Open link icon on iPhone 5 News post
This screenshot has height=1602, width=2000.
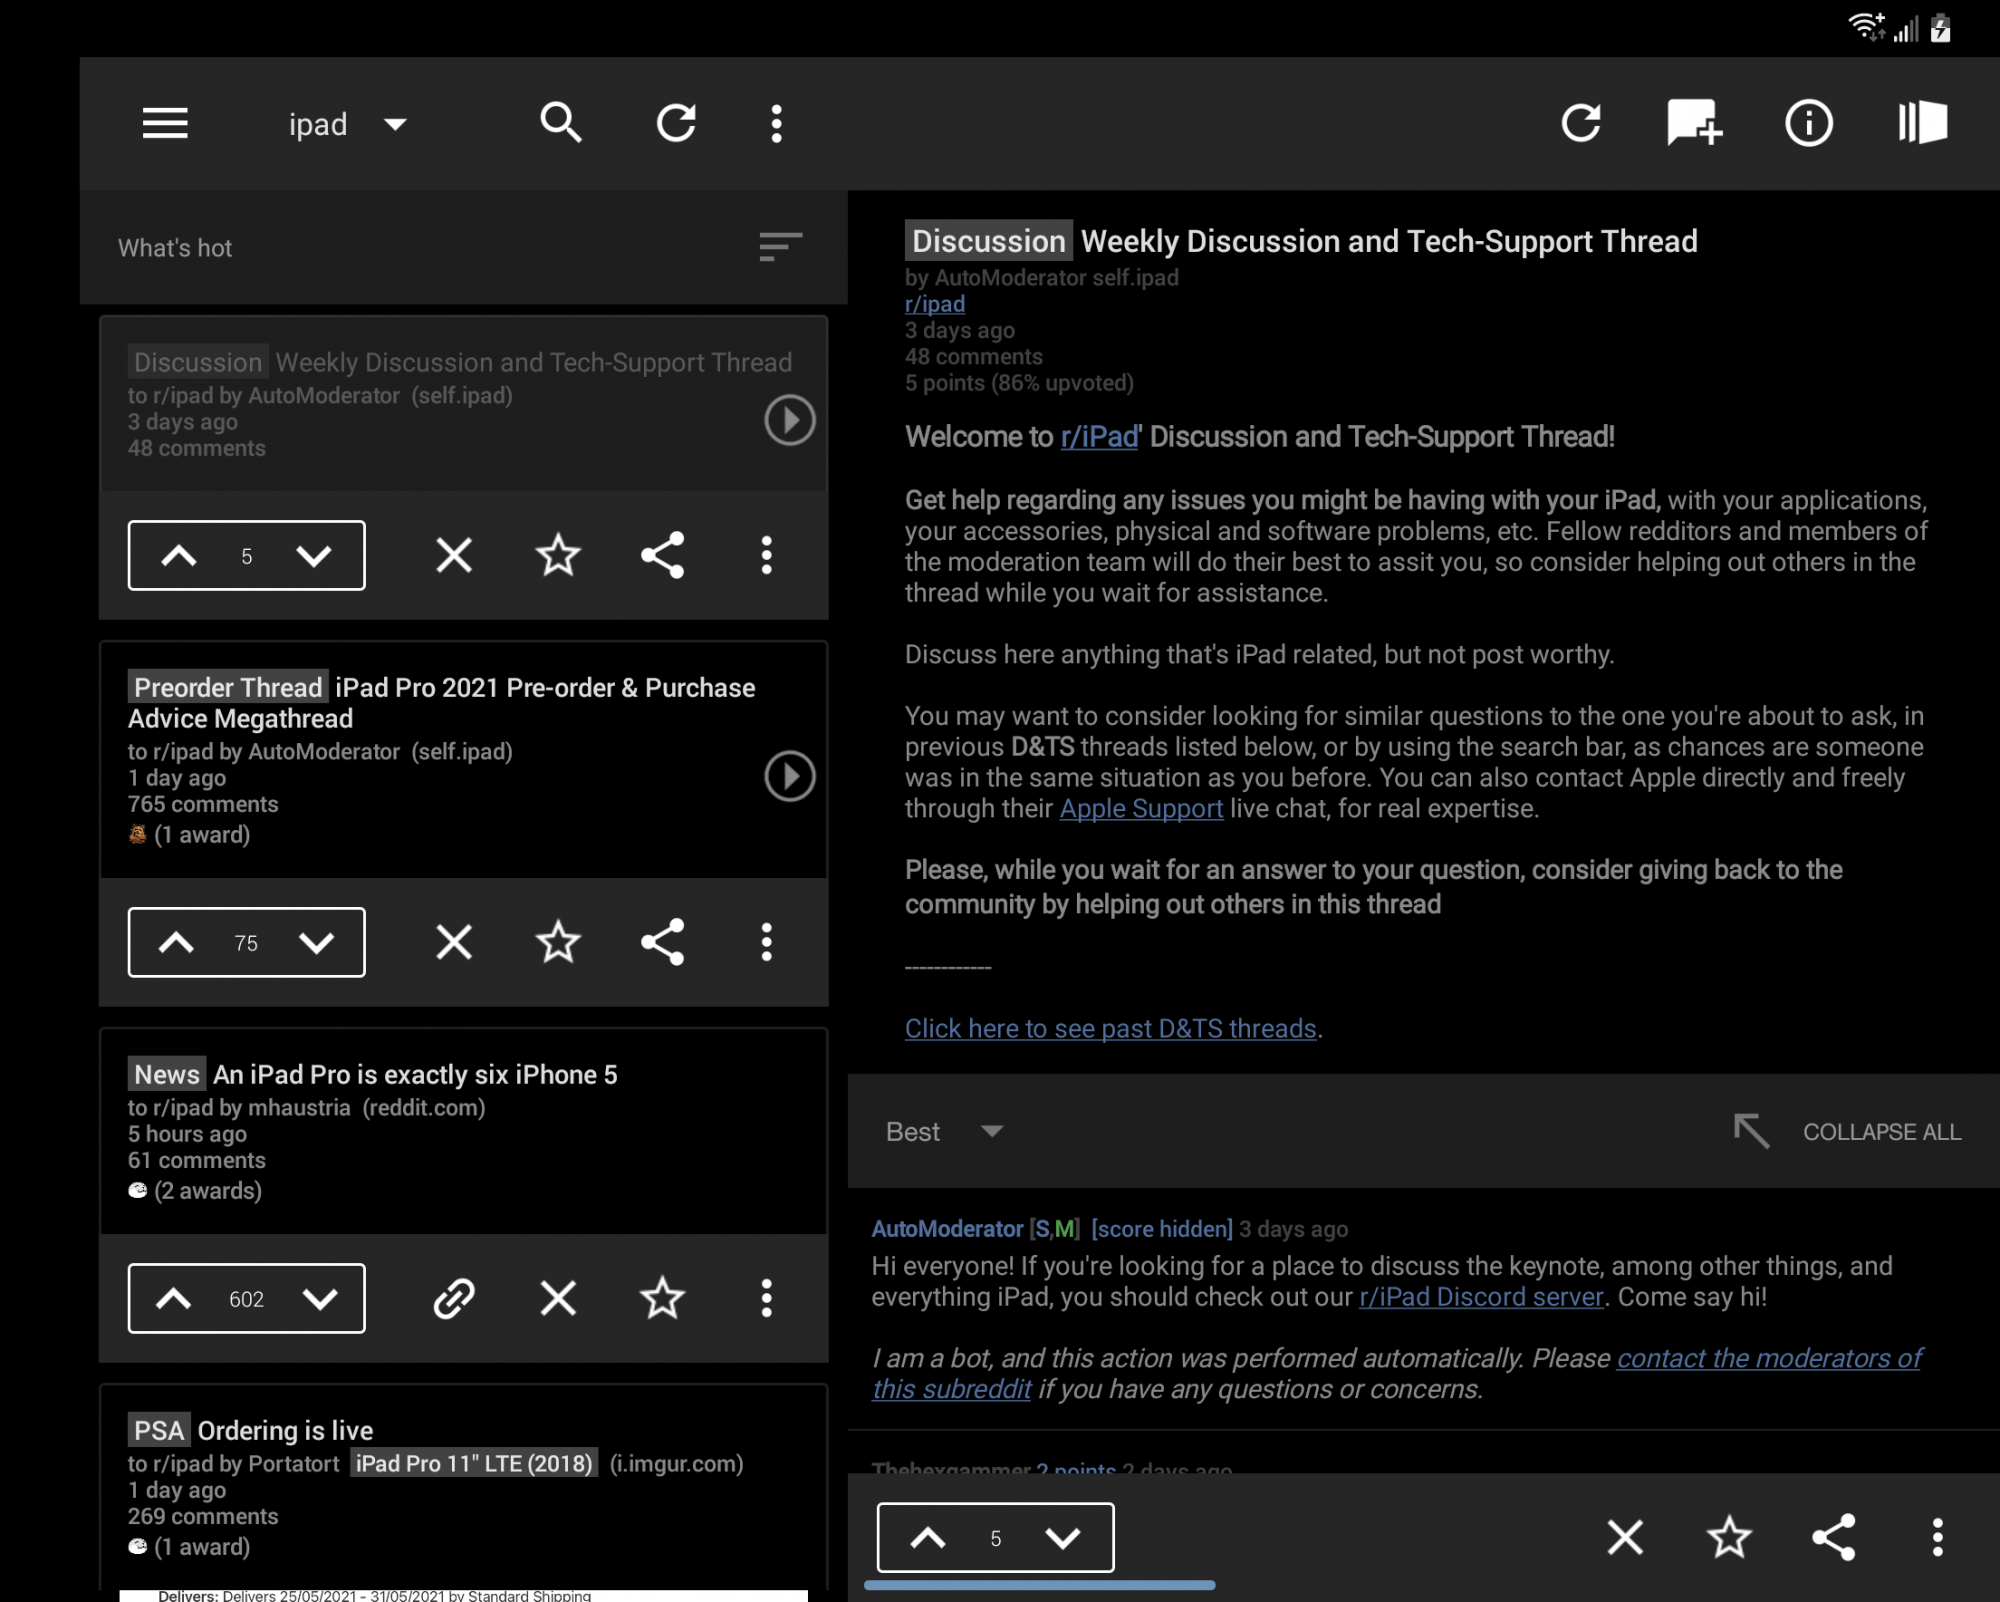[453, 1298]
